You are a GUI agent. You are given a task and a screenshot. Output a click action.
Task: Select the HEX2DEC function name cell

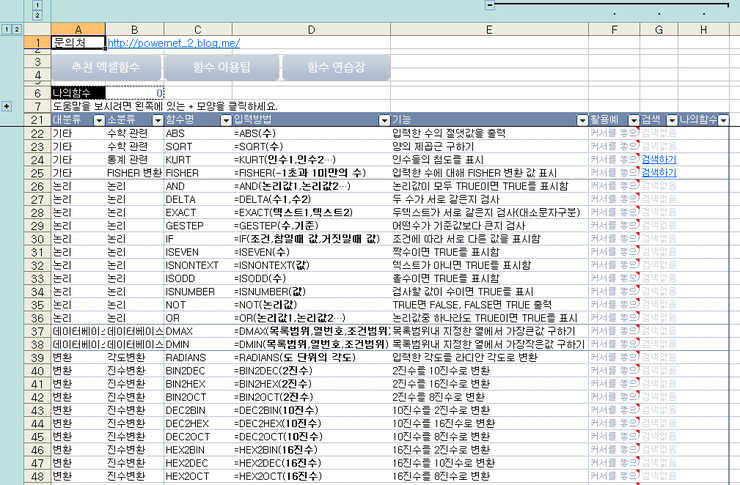(x=198, y=463)
